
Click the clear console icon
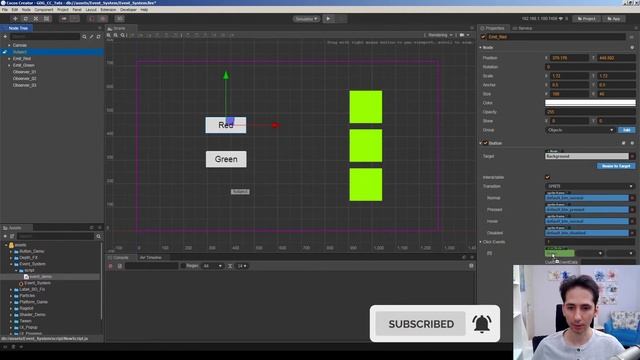point(111,266)
